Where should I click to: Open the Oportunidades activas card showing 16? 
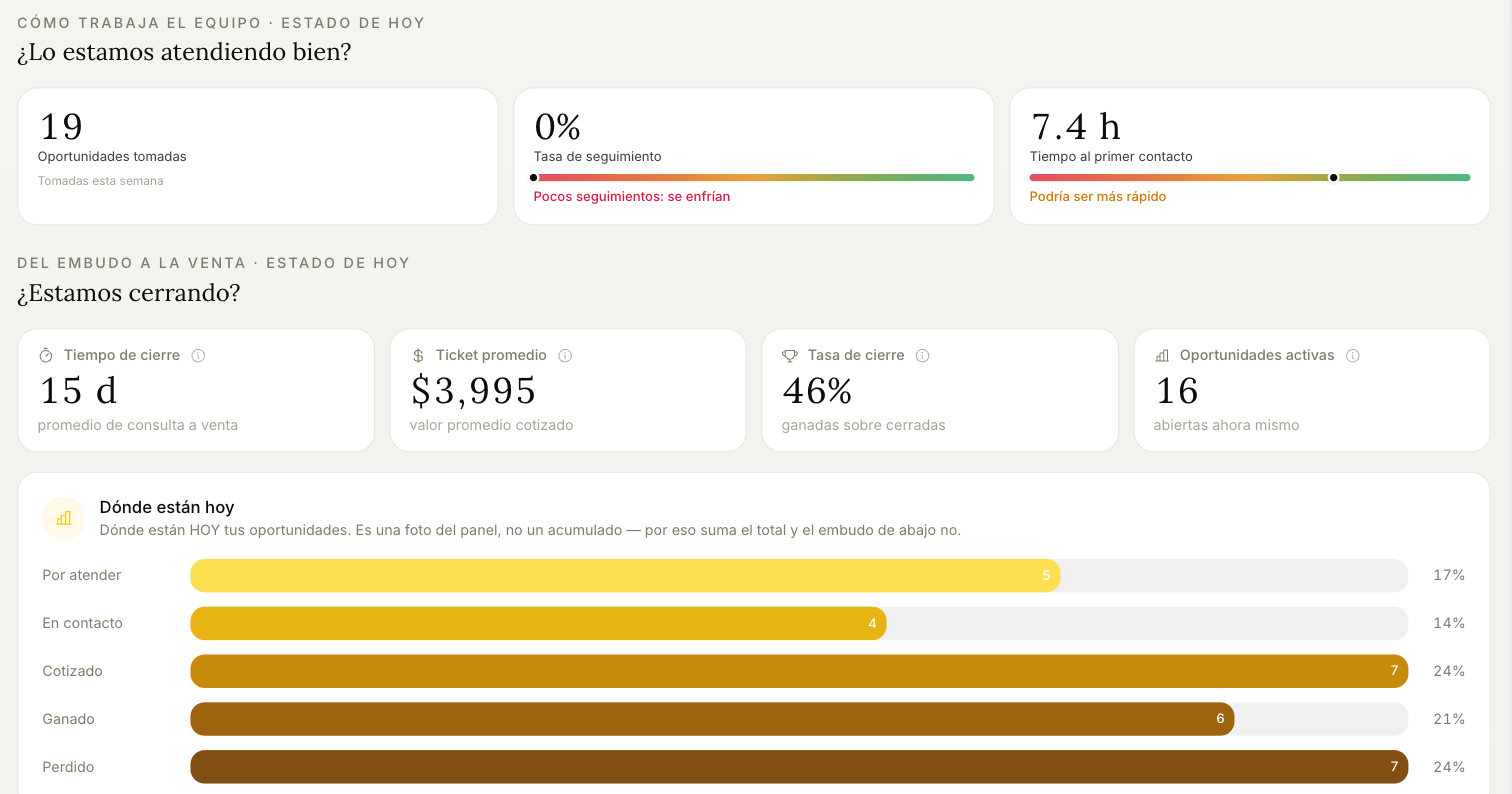coord(1312,391)
